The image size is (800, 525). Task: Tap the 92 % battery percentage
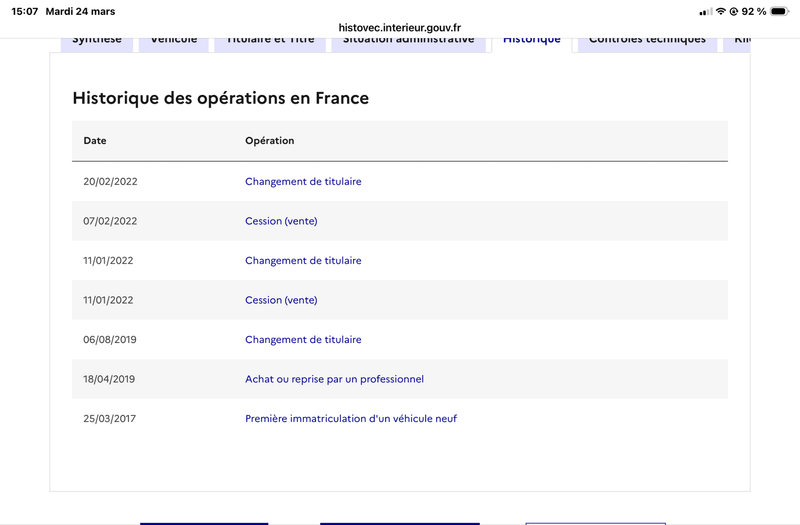click(x=754, y=11)
